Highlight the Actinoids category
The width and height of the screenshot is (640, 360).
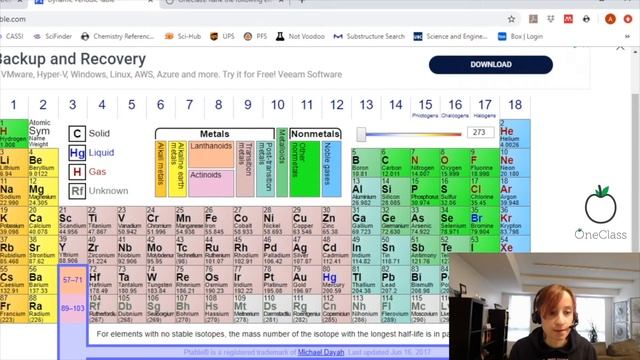click(x=211, y=183)
